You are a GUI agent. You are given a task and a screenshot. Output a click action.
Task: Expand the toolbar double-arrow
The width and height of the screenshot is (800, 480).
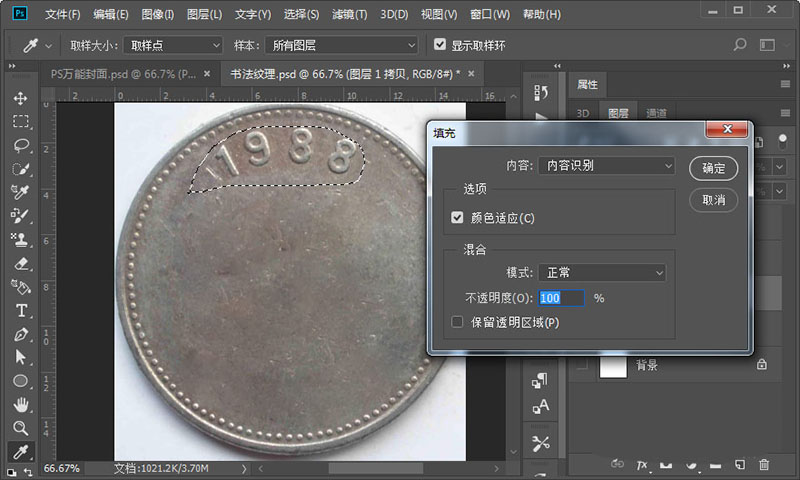(x=12, y=66)
